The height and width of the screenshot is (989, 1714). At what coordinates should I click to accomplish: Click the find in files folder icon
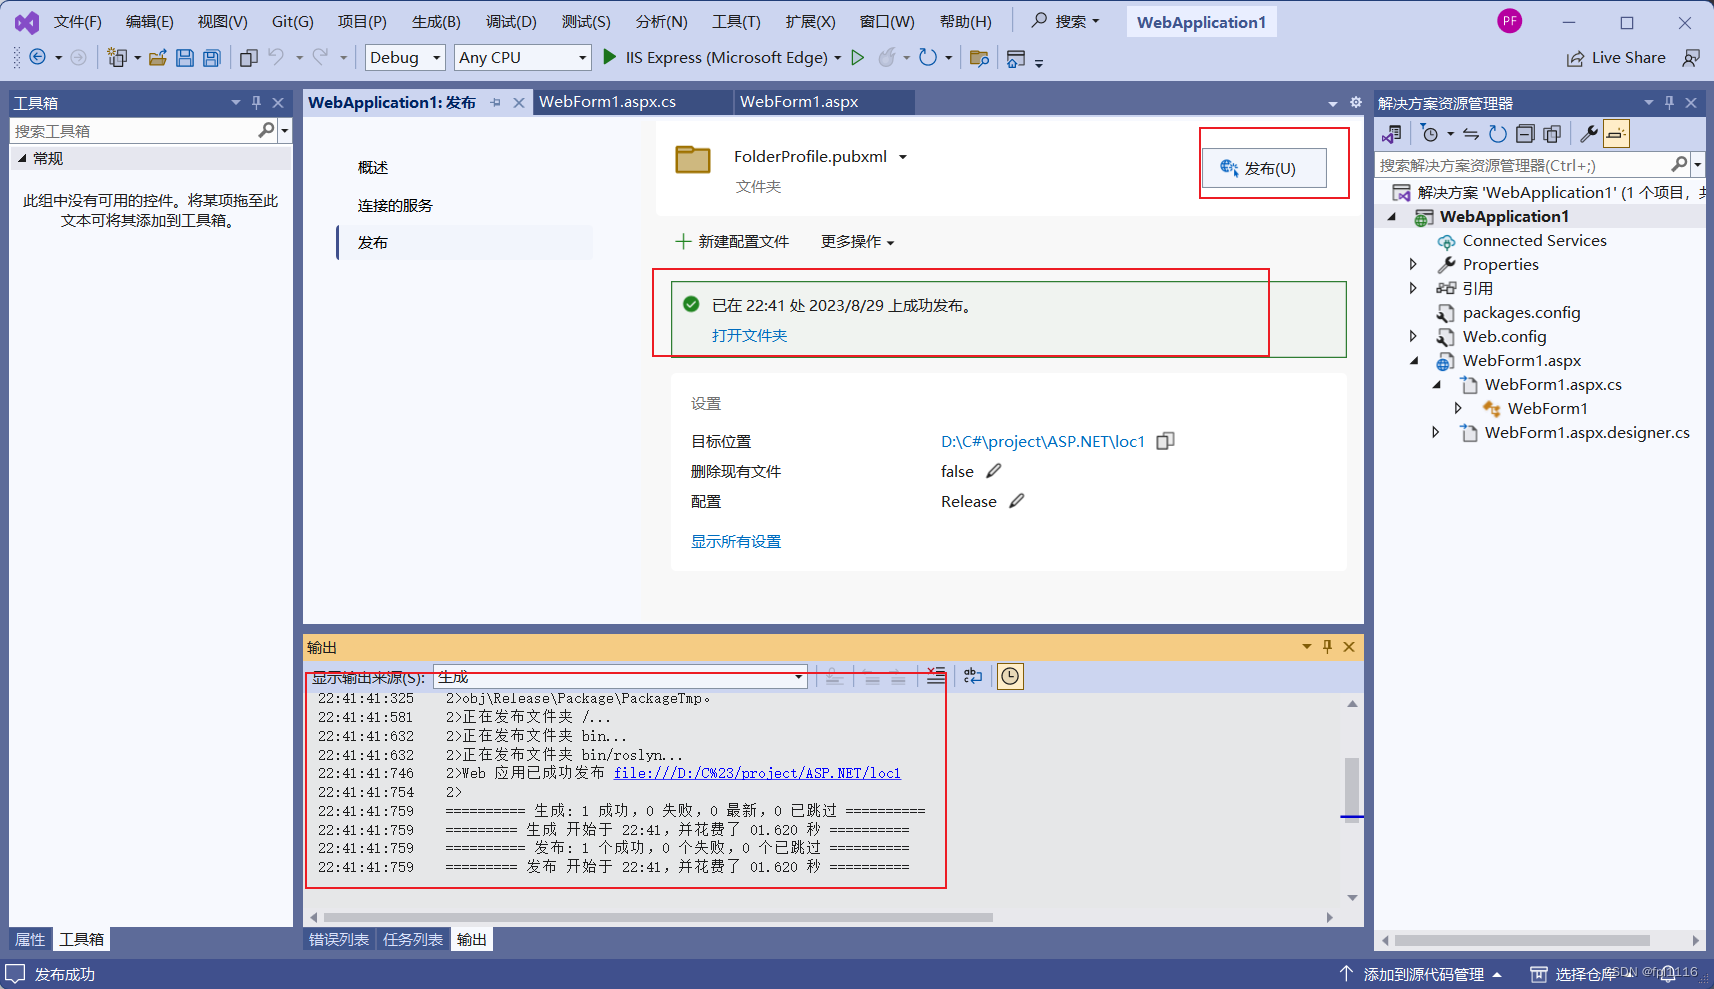point(979,58)
